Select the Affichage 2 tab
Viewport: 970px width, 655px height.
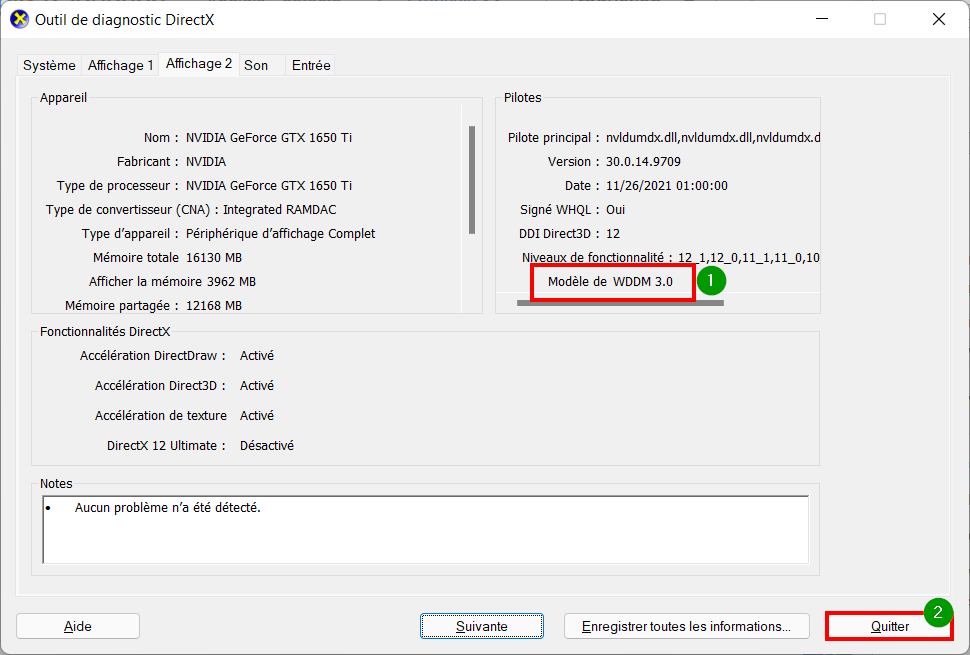point(199,64)
